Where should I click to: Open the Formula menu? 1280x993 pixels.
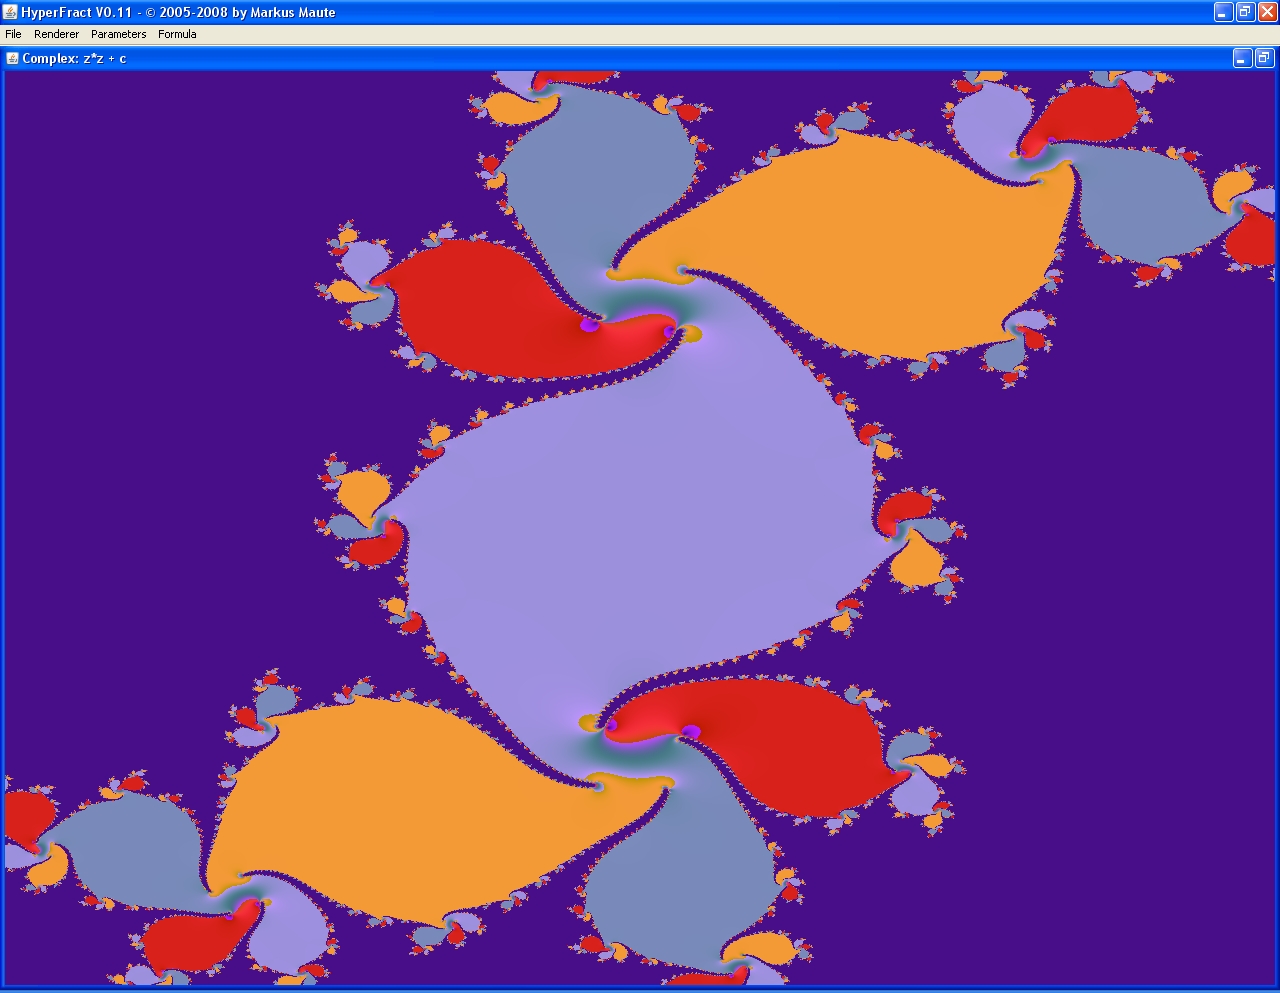[x=177, y=34]
